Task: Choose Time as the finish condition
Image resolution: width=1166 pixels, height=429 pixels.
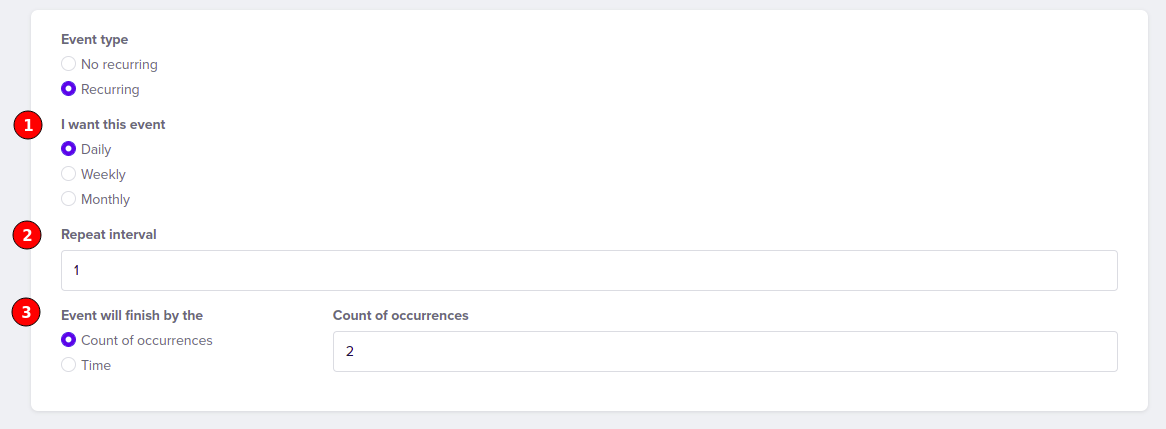Action: coord(68,364)
